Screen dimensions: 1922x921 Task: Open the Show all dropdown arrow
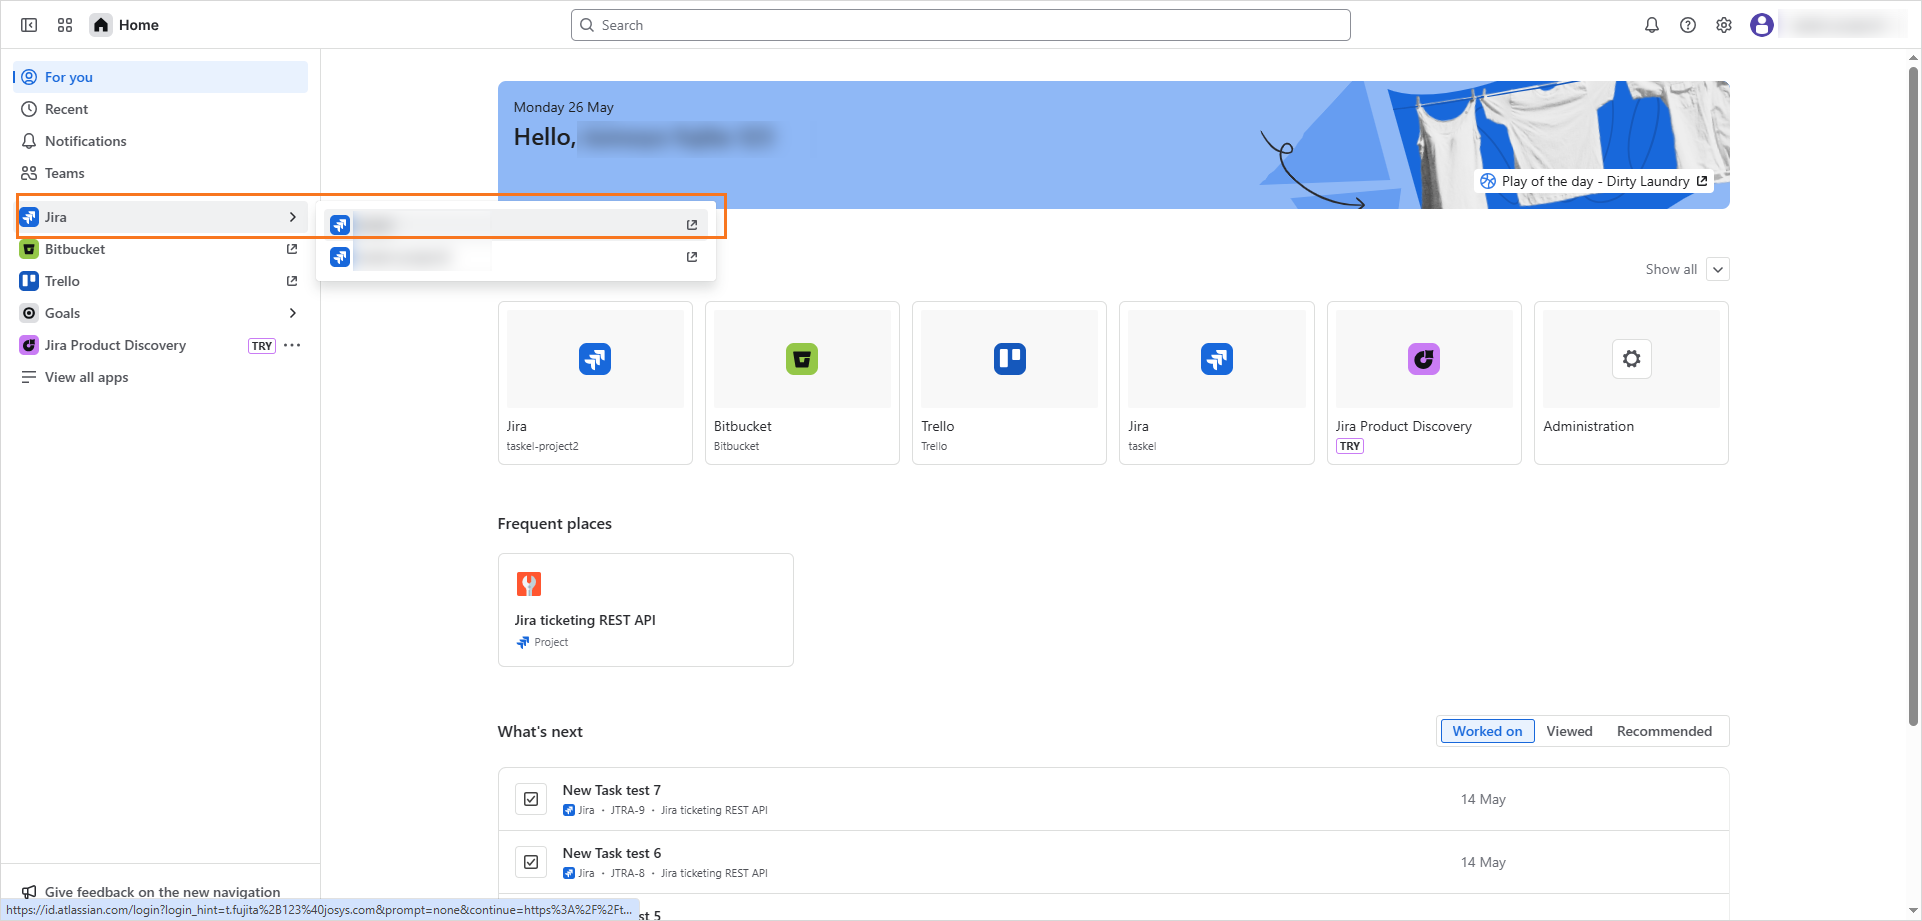tap(1718, 269)
